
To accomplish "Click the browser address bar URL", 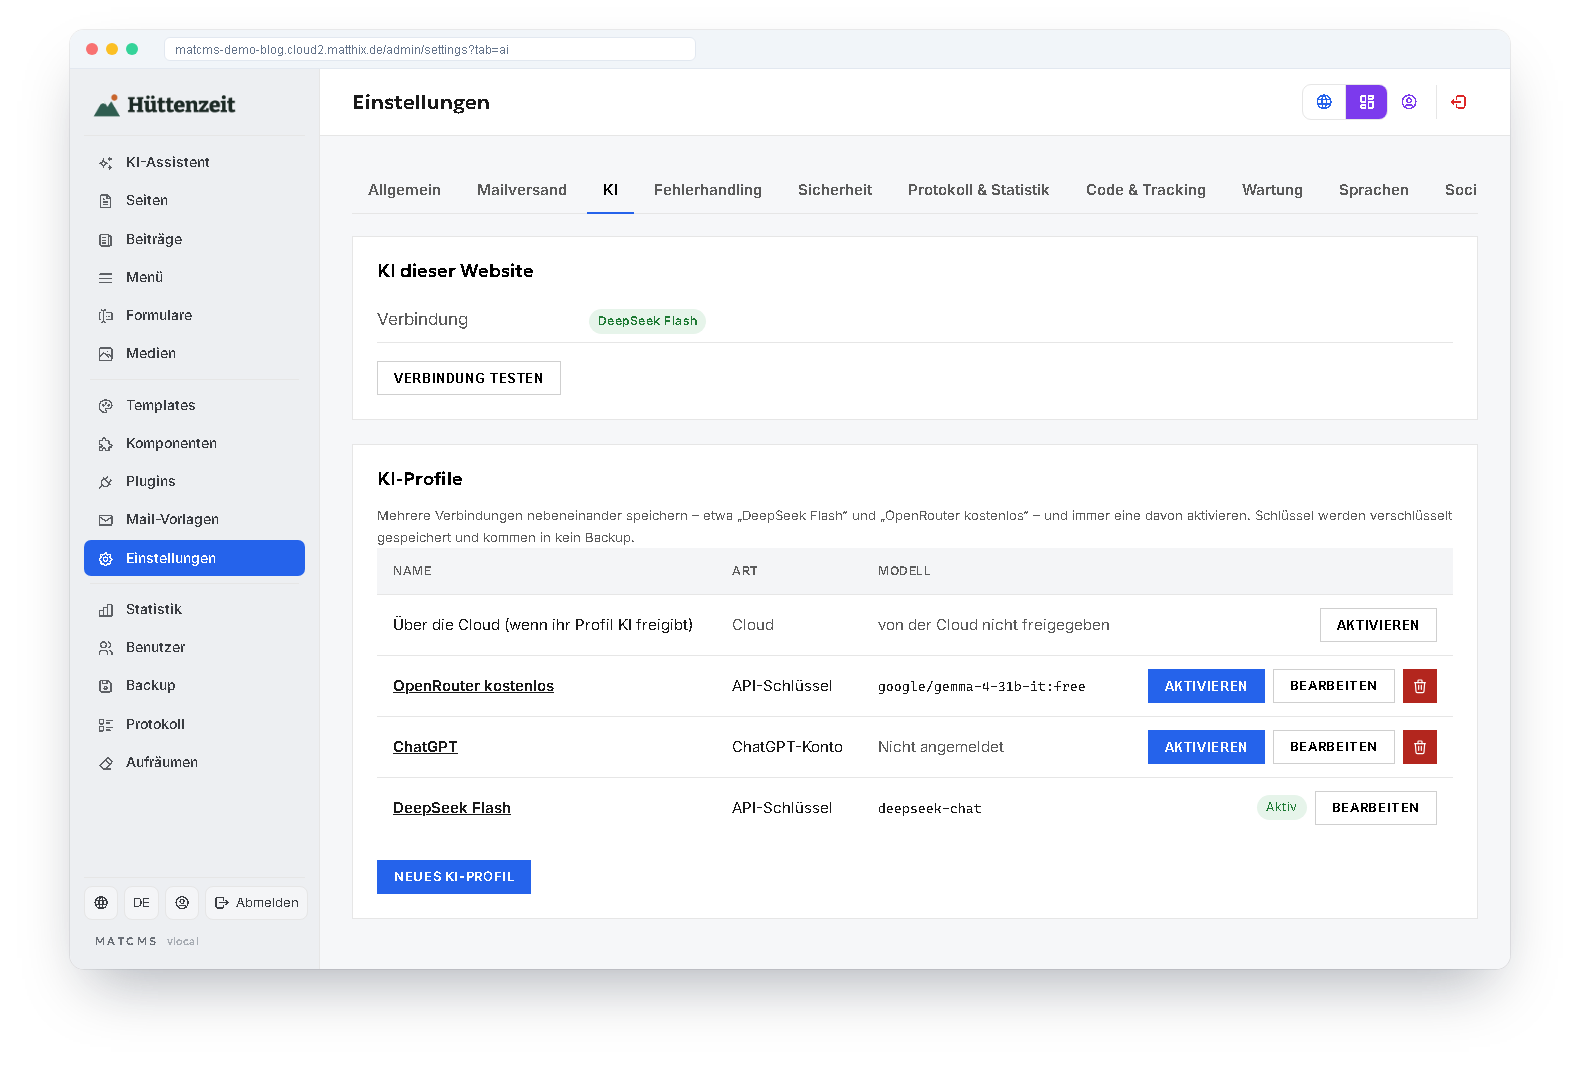I will pos(430,49).
